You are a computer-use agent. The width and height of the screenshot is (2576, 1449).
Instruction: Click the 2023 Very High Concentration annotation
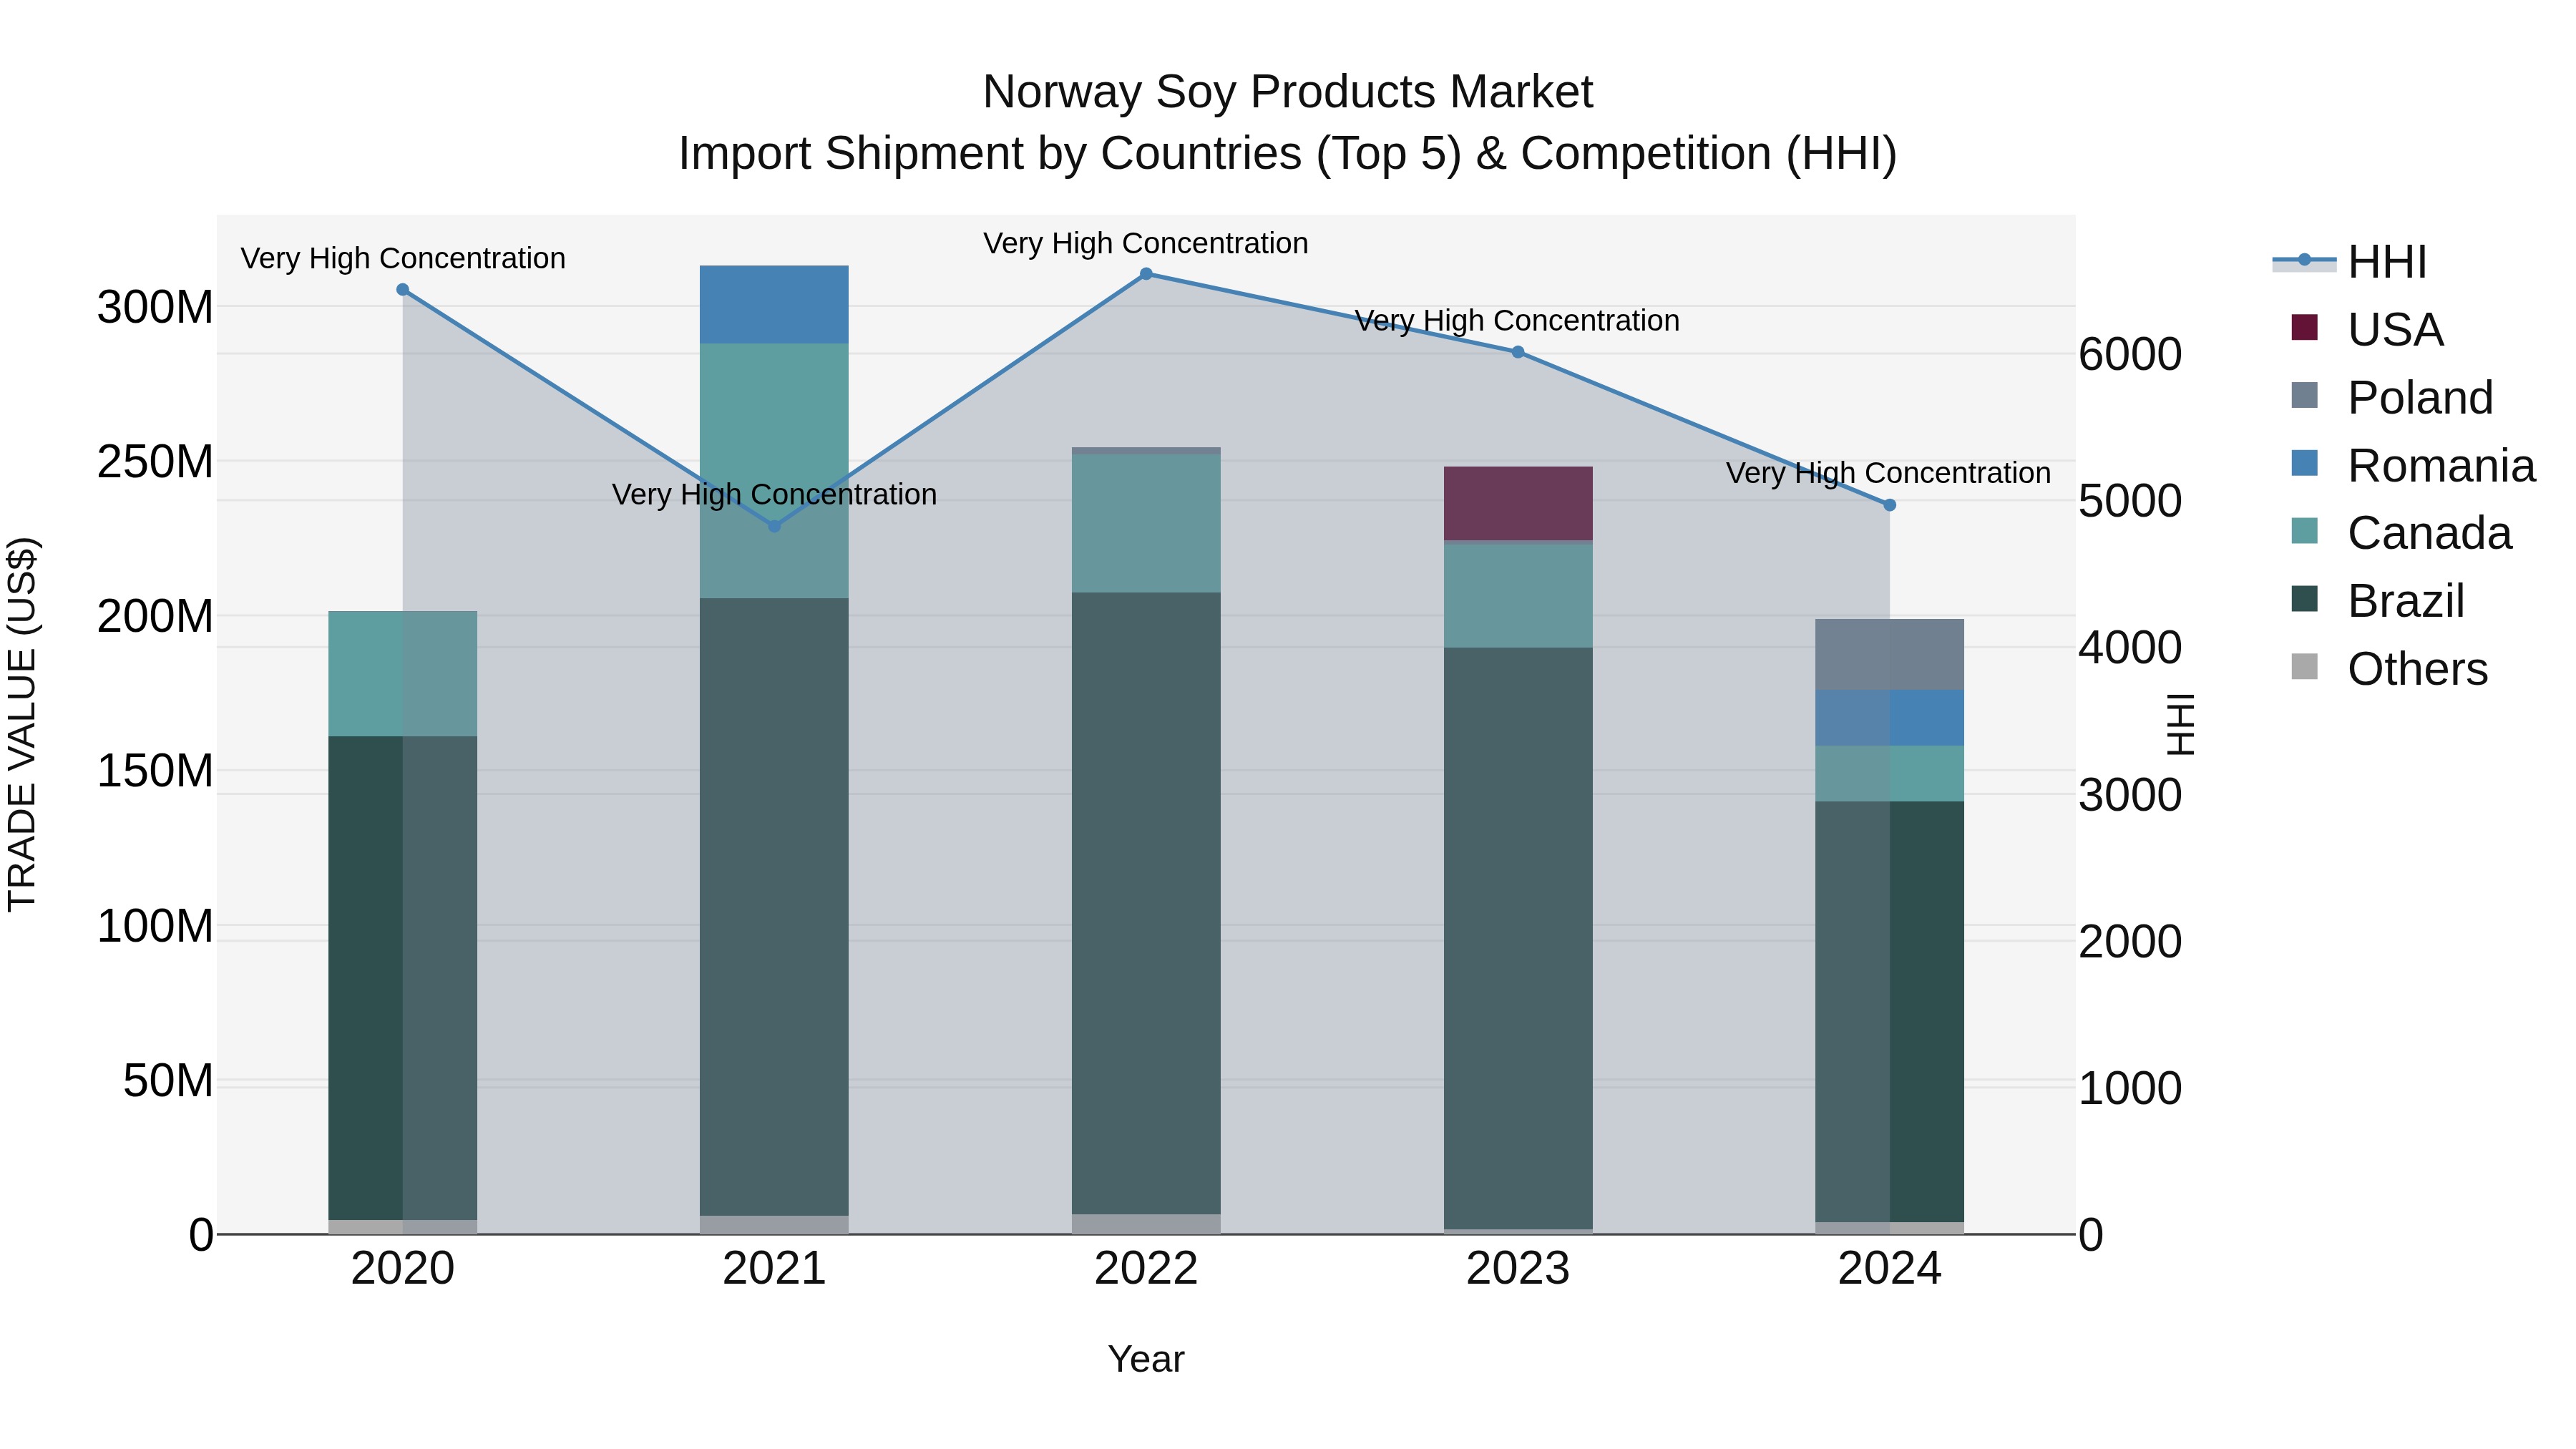coord(1517,321)
